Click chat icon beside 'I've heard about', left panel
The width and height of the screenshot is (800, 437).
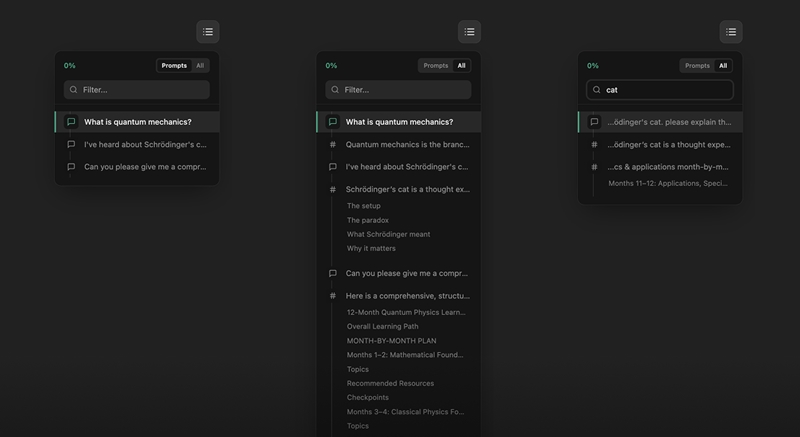71,144
